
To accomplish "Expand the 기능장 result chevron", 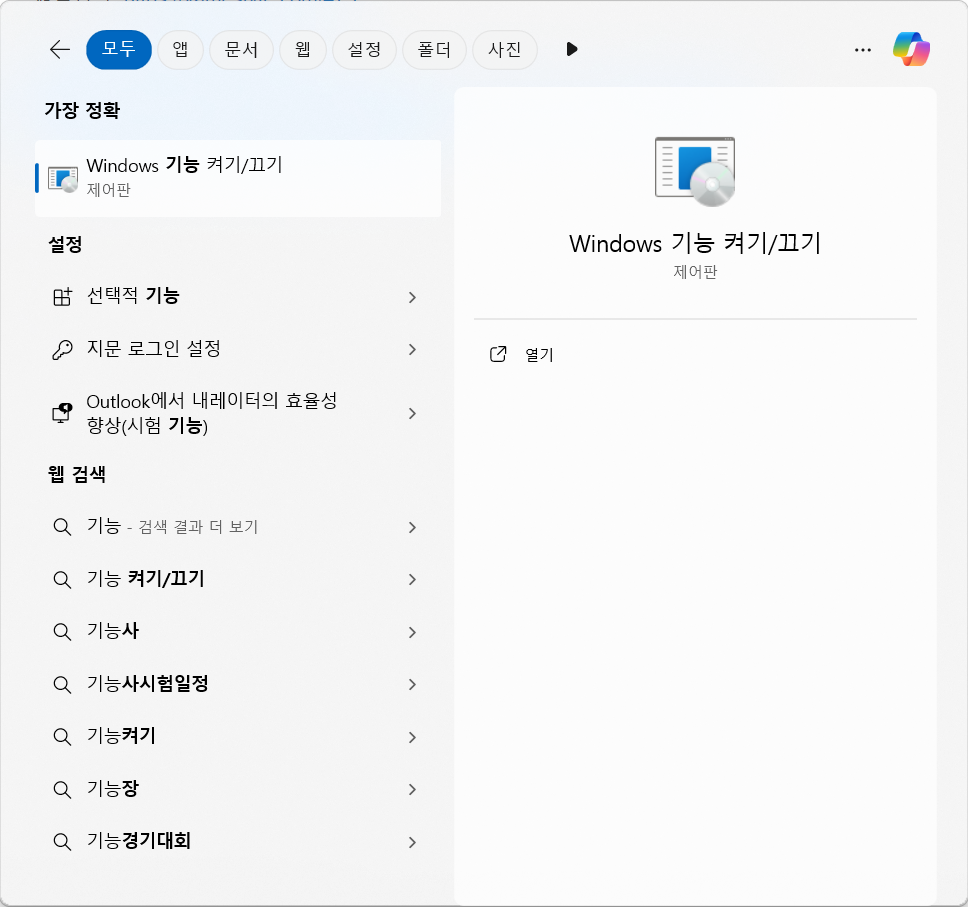I will [x=412, y=789].
